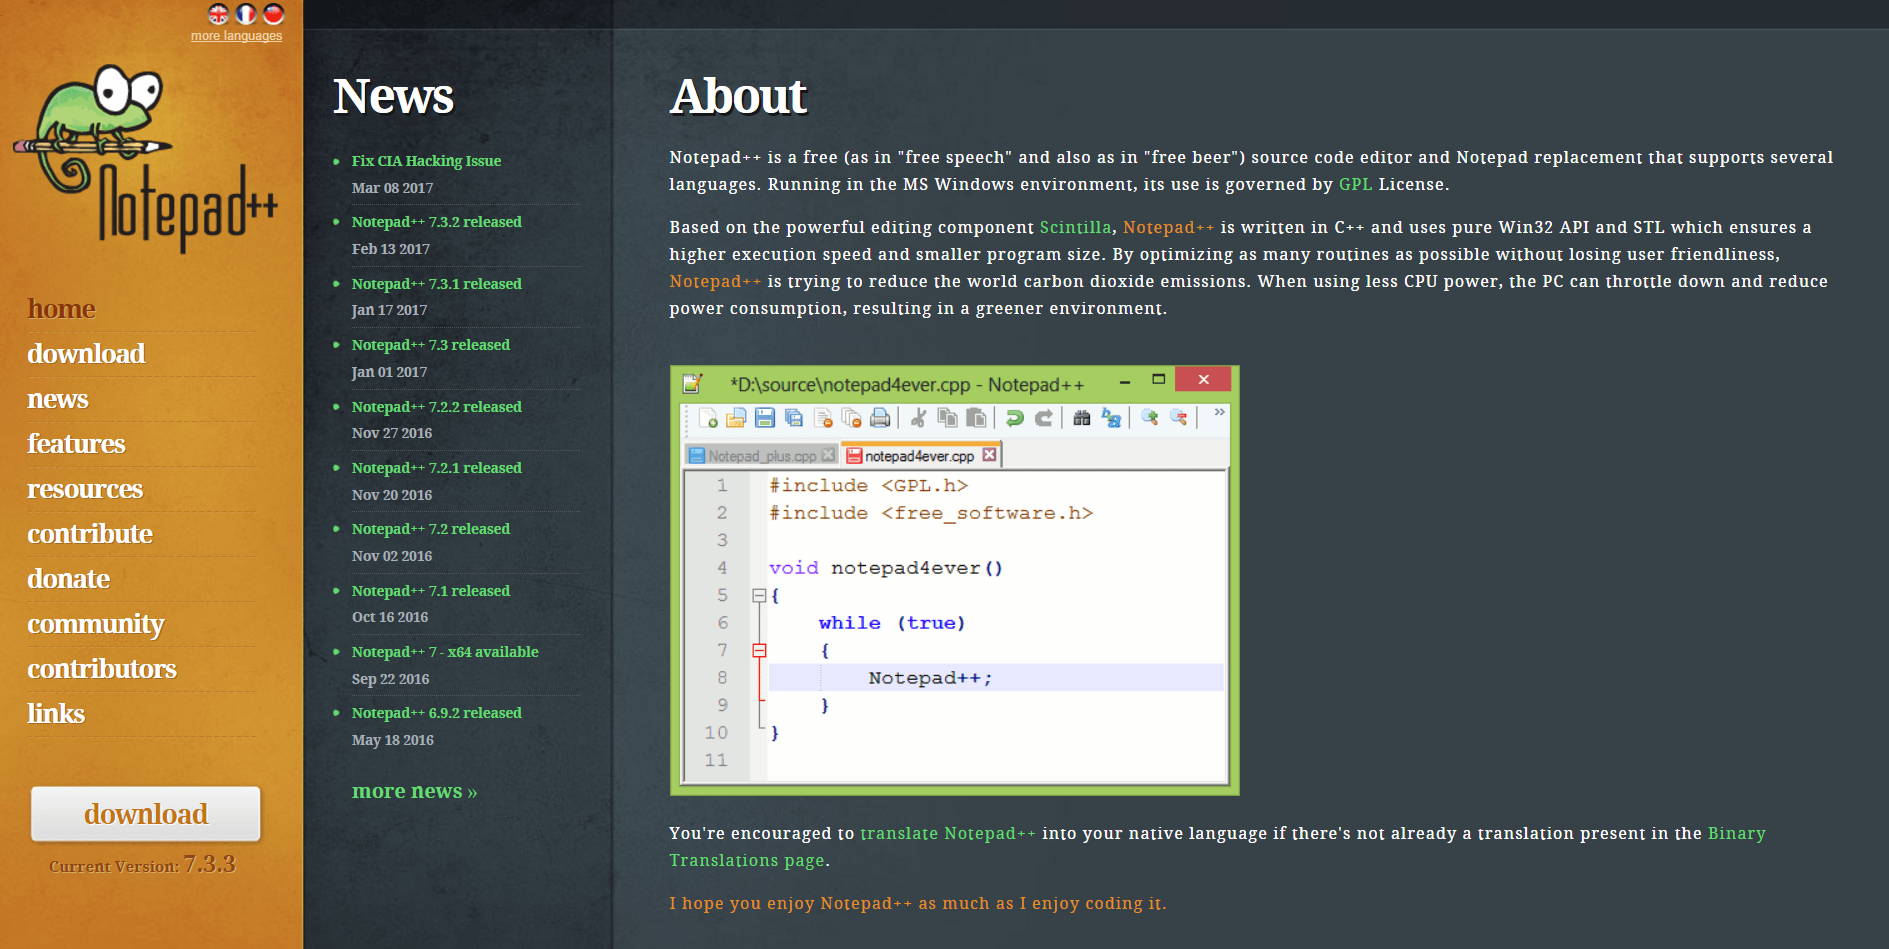
Task: Click Open folder icon in the screenshot toolbar
Action: tap(736, 418)
